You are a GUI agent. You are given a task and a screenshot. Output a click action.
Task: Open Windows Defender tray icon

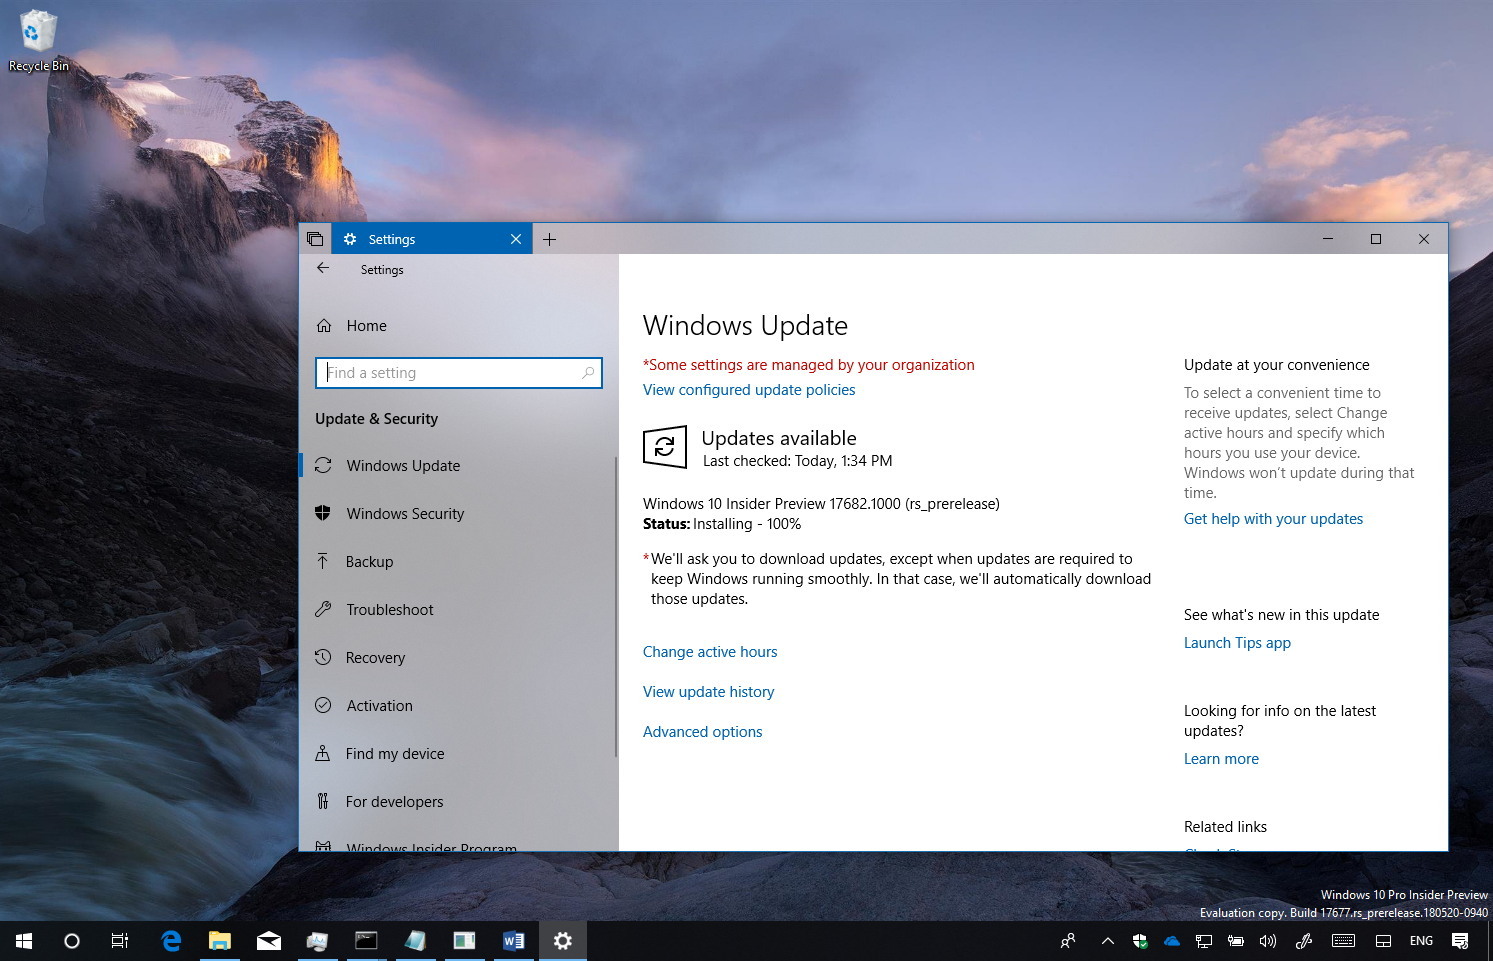[1139, 941]
